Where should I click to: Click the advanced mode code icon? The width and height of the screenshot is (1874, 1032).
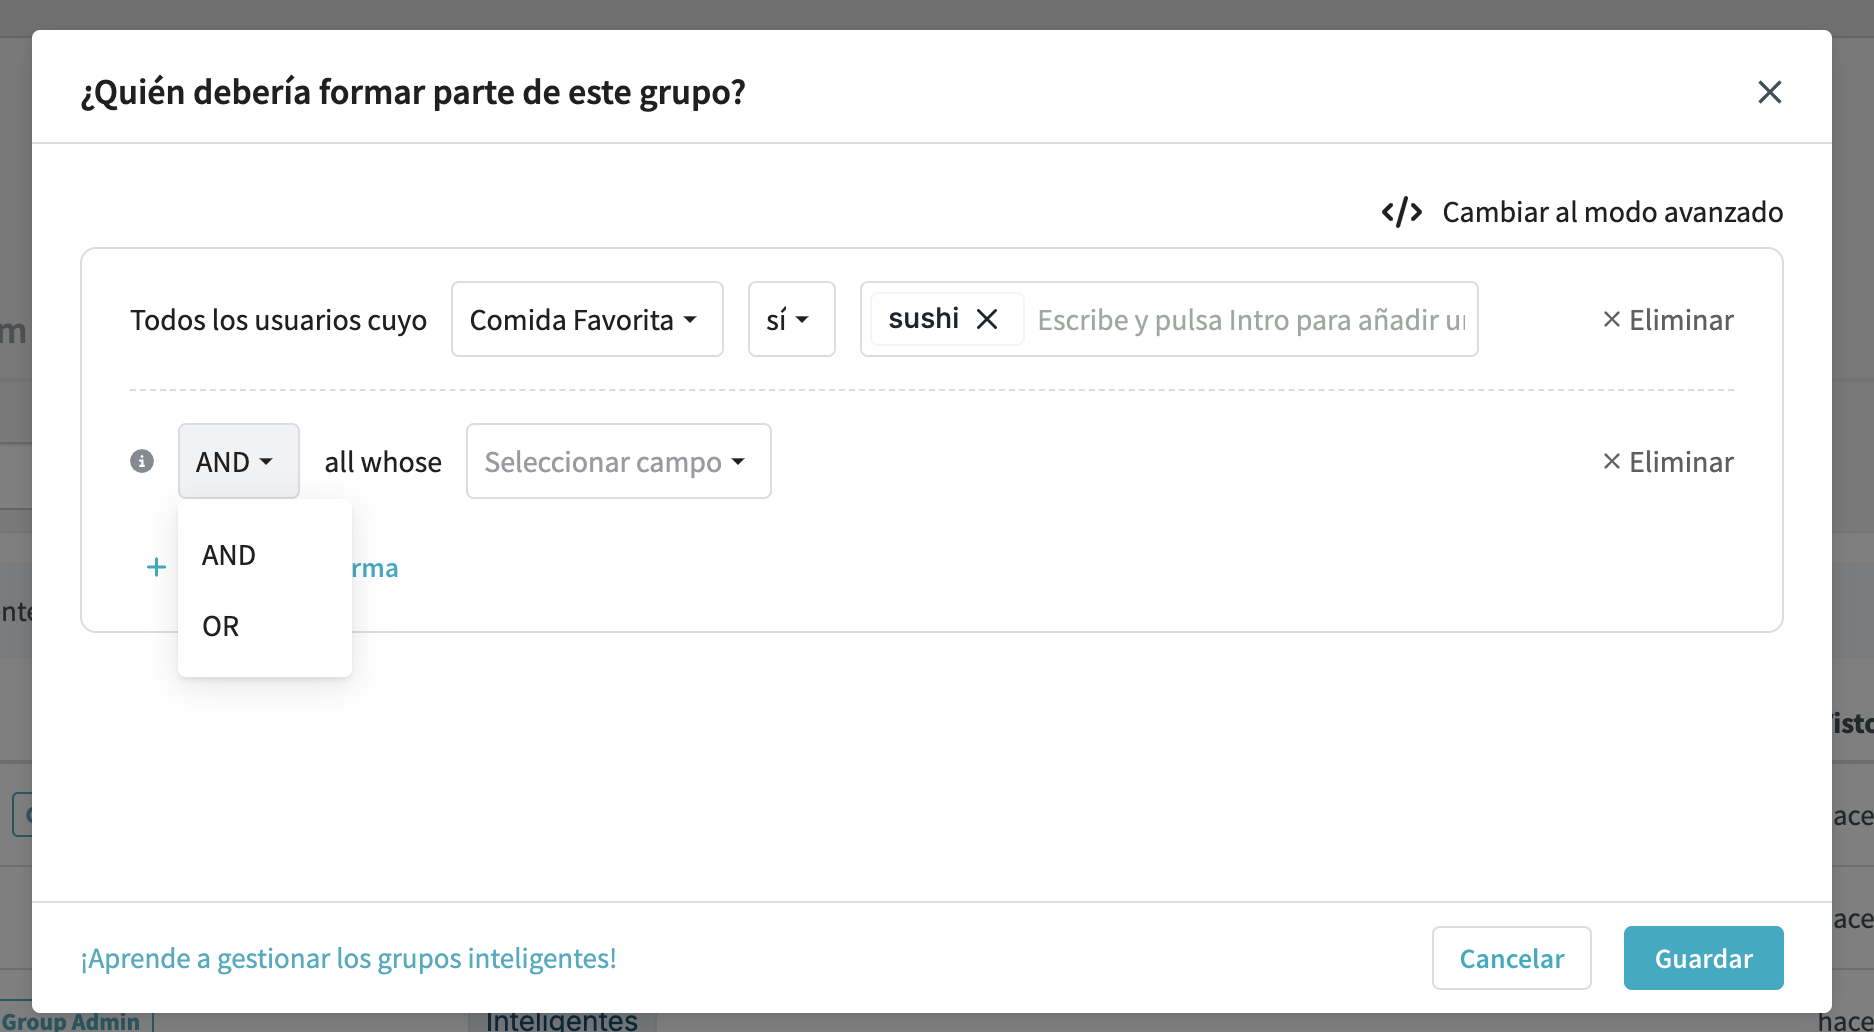pyautogui.click(x=1401, y=212)
